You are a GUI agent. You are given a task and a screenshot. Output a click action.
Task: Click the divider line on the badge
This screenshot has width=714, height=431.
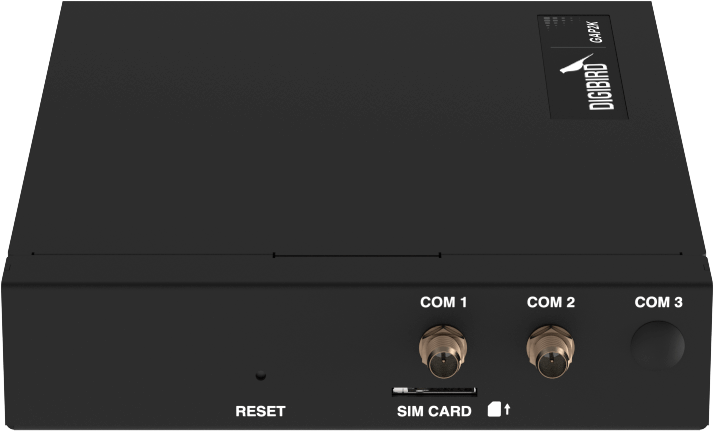click(579, 48)
